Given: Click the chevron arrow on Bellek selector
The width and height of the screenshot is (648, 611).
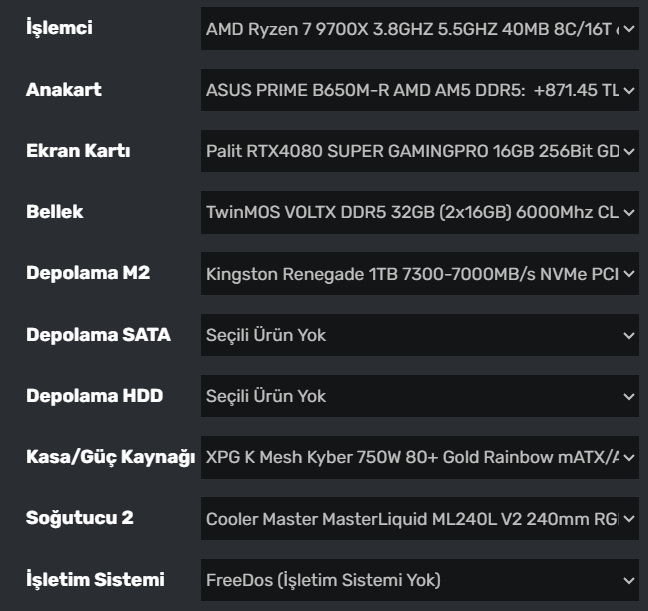Looking at the screenshot, I should 628,213.
